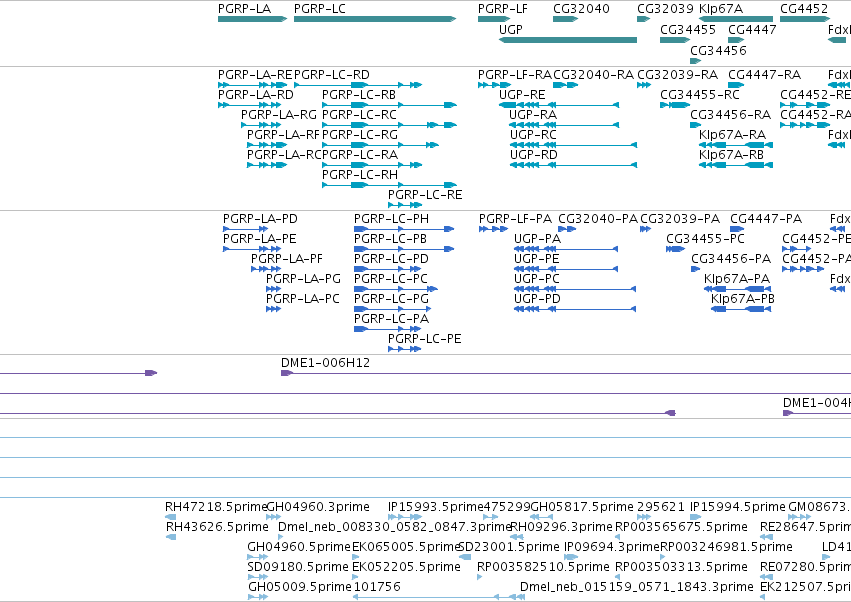Click feature 101756 label
Viewport: 851px width, 602px height.
377,587
